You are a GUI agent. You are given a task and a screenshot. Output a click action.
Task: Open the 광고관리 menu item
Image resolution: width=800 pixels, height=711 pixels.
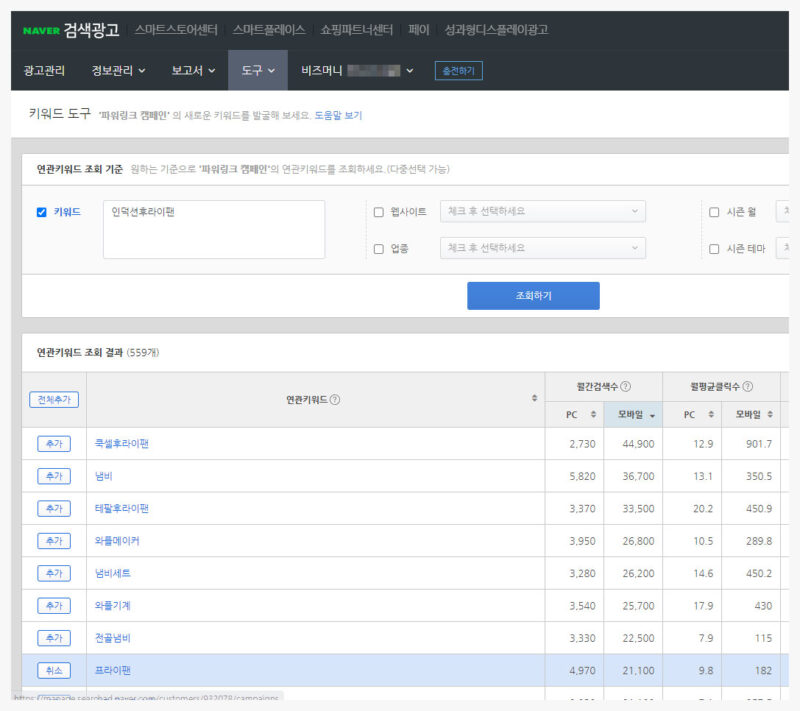tap(44, 71)
